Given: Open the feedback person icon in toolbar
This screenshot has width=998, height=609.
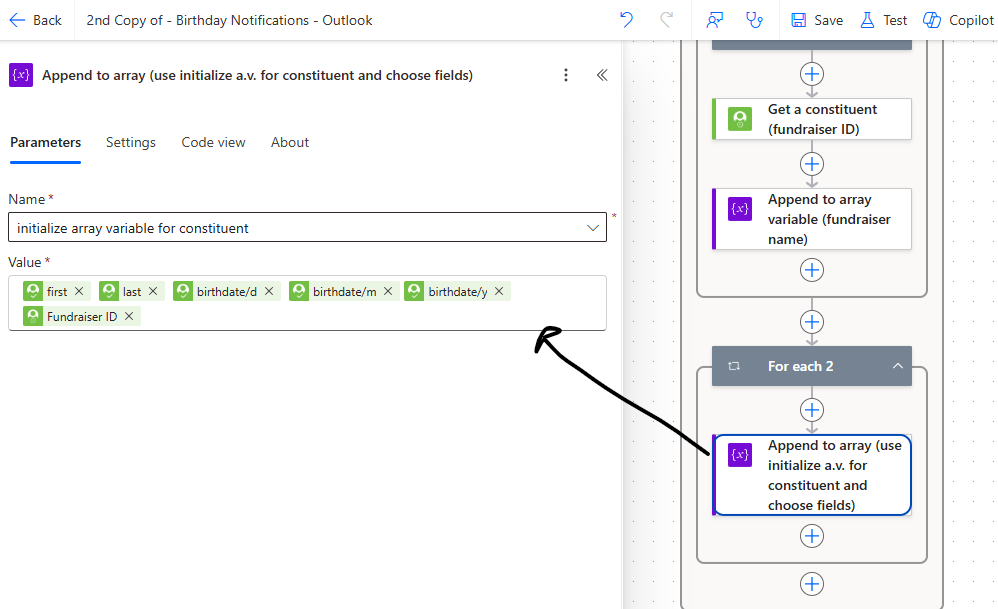Looking at the screenshot, I should coord(715,20).
